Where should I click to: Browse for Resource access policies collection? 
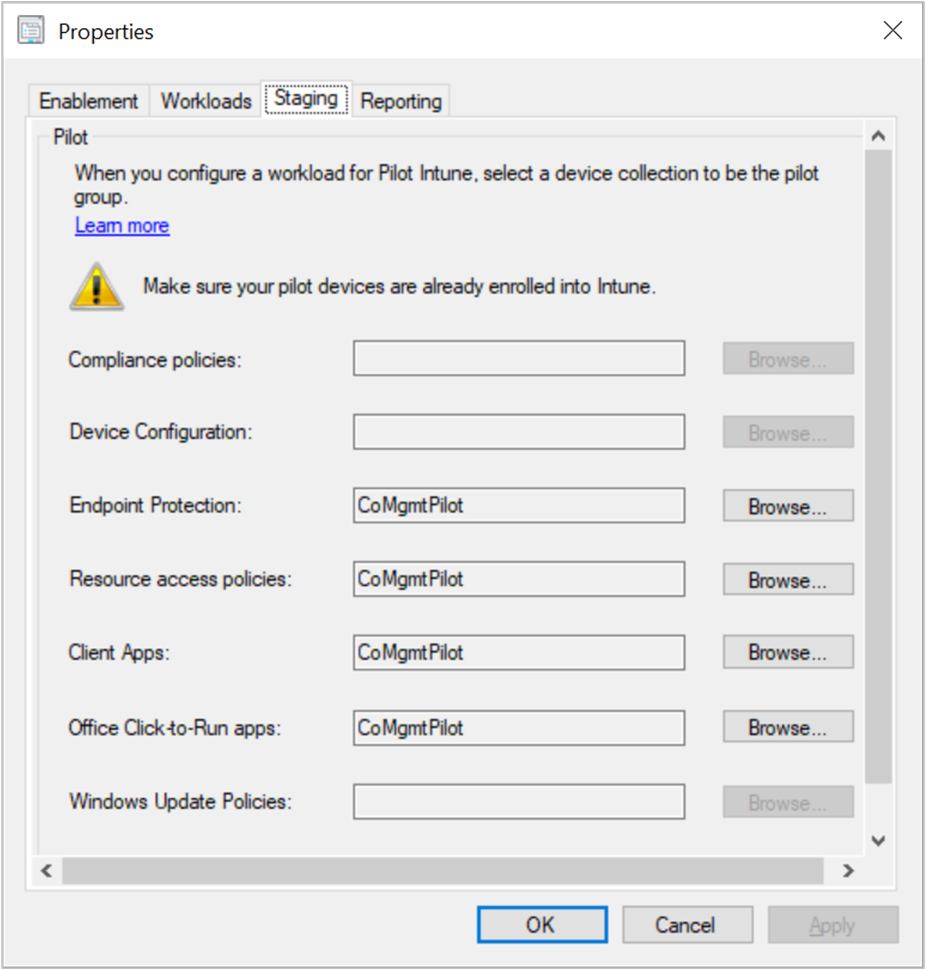787,579
